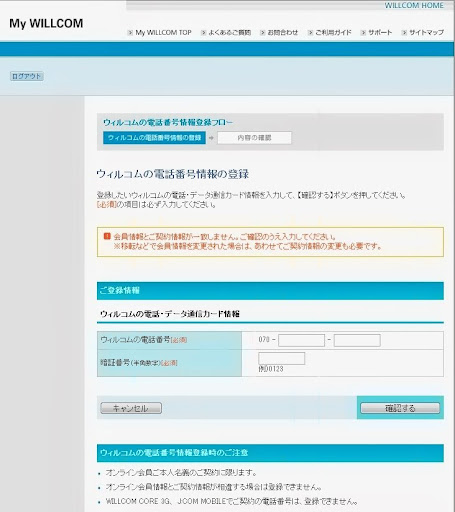Click the オンライン会員ご本人名義 note line
Screen dimensions: 455x512
coord(181,473)
